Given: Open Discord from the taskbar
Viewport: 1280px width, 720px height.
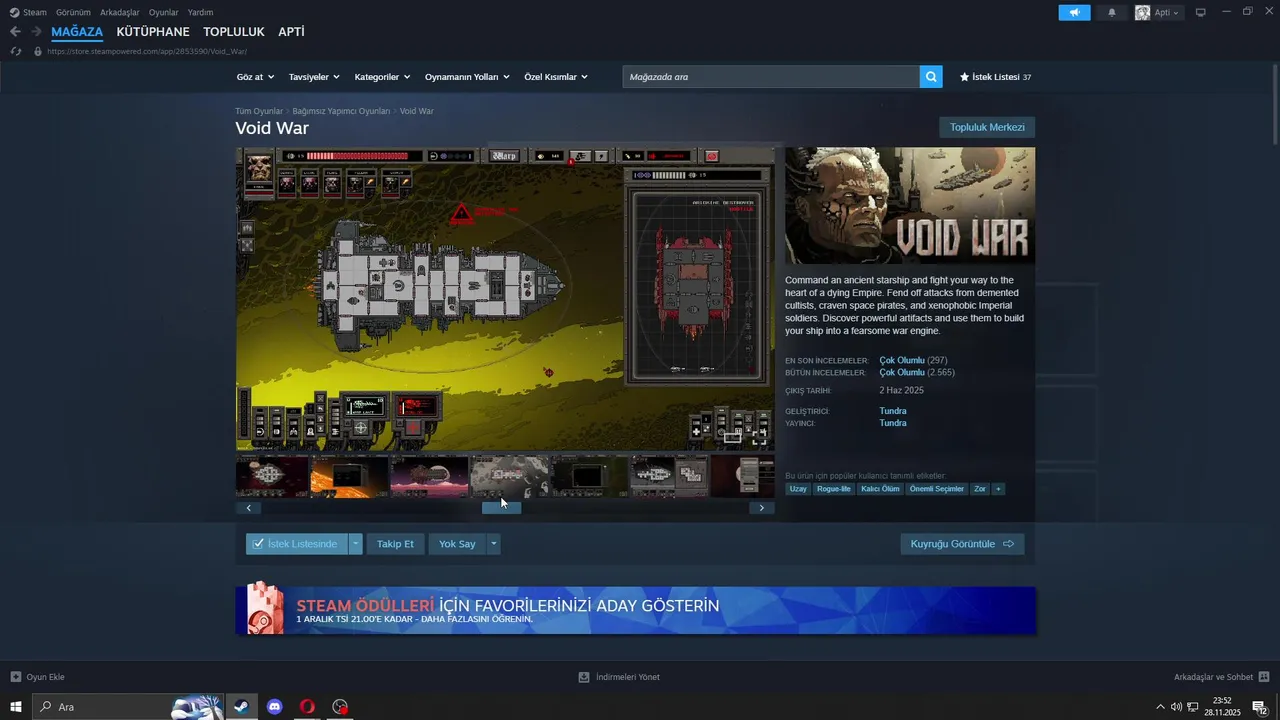Looking at the screenshot, I should tap(274, 707).
